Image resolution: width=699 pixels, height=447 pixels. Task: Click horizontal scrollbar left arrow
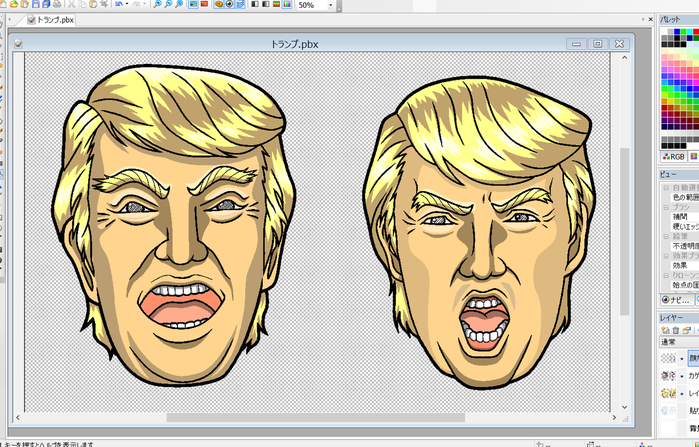pyautogui.click(x=18, y=418)
